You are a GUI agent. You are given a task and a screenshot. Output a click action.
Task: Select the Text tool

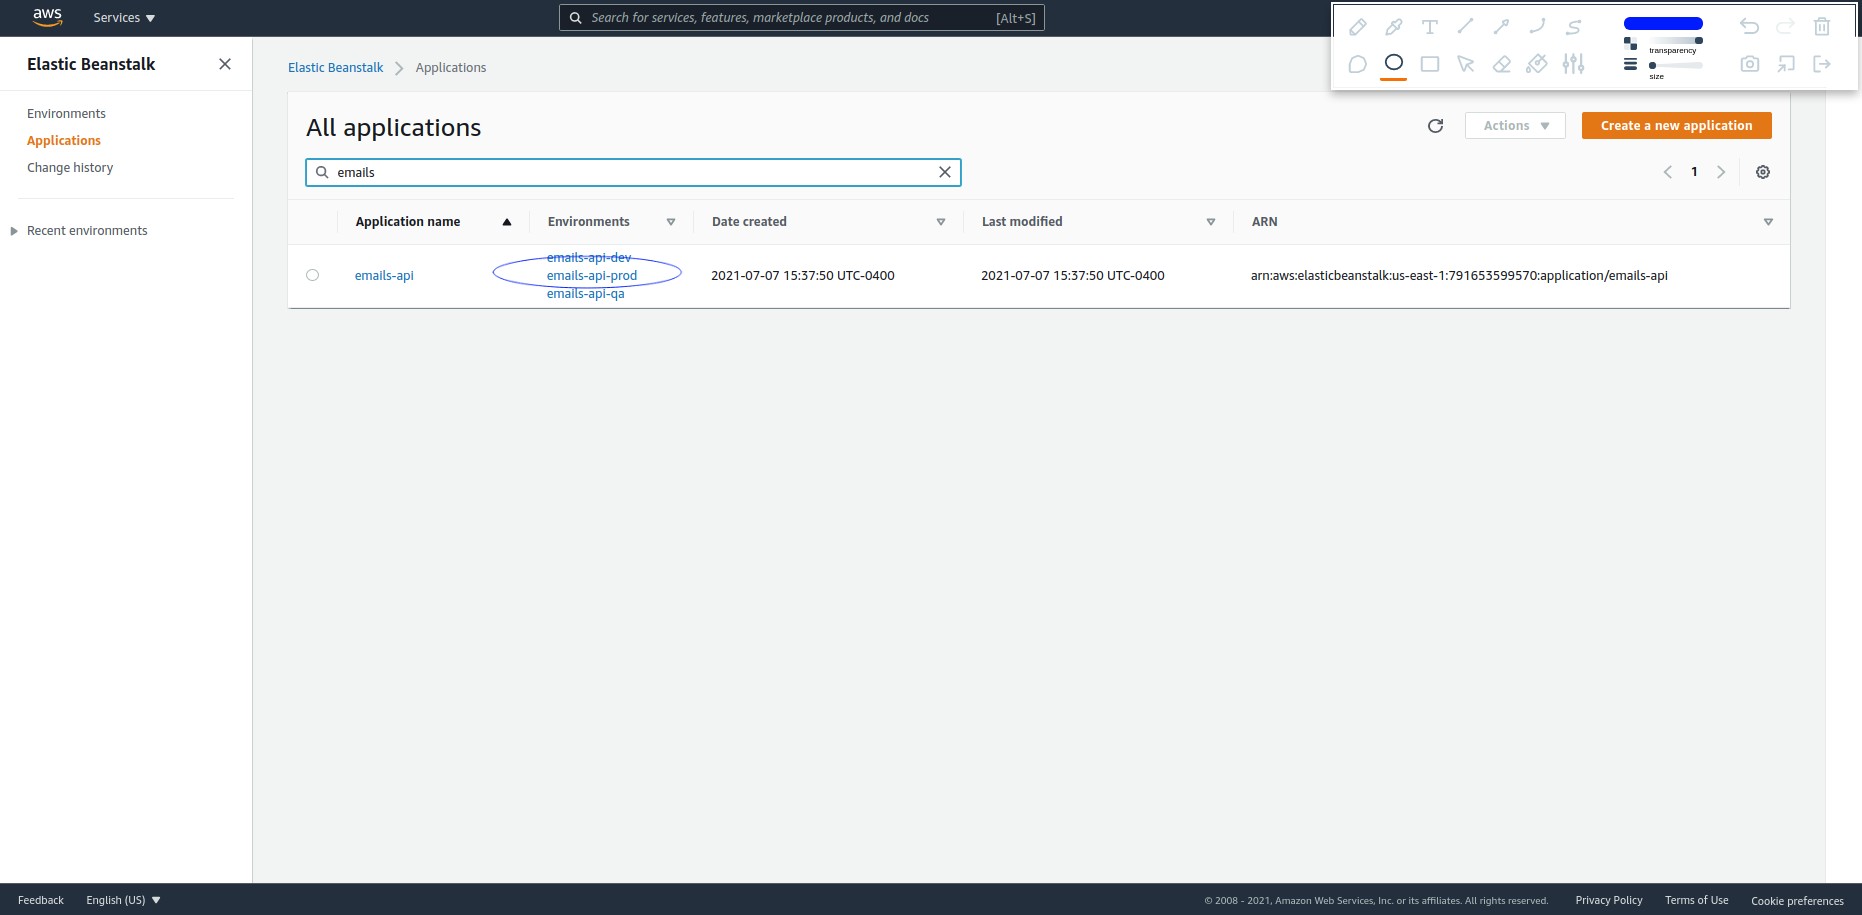pyautogui.click(x=1429, y=27)
